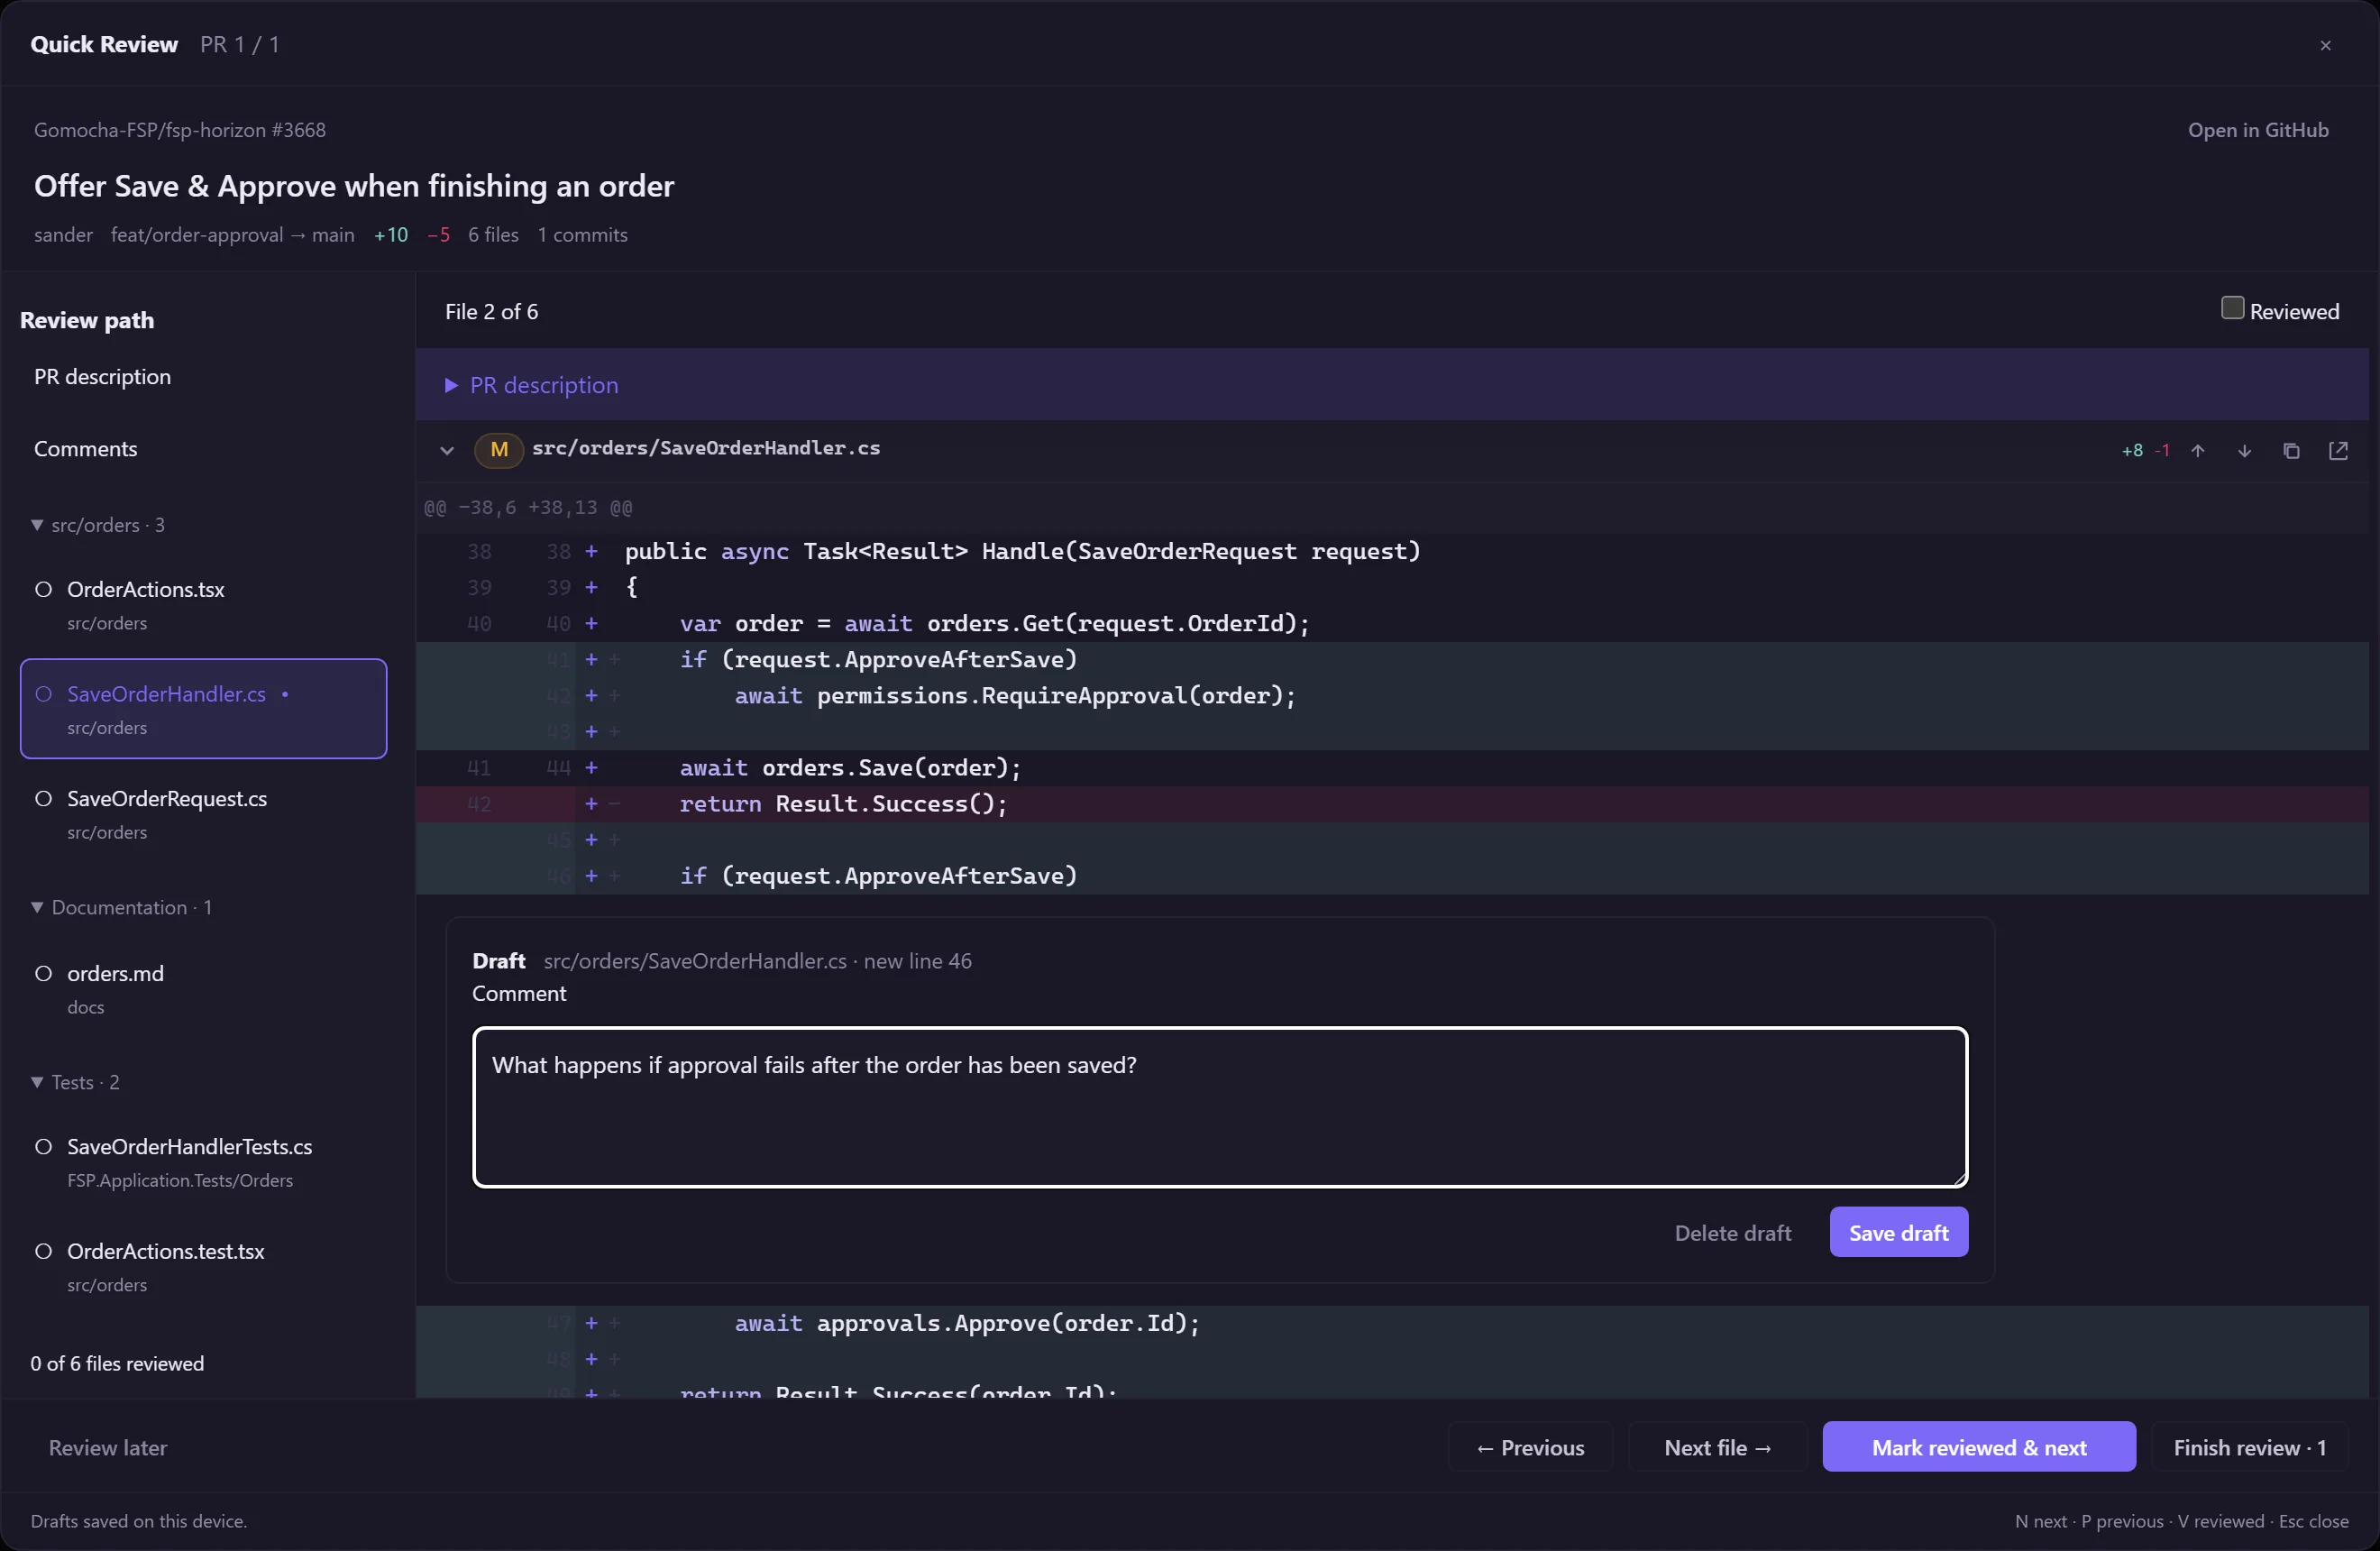
Task: Click the '1 commits' label
Action: pyautogui.click(x=583, y=235)
